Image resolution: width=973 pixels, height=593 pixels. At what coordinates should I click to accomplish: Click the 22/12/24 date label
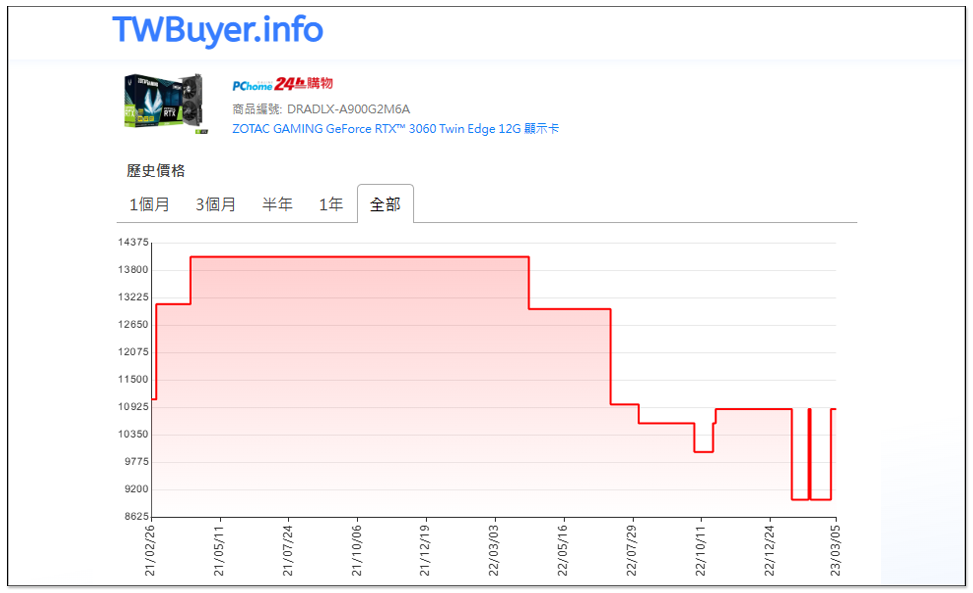click(769, 551)
